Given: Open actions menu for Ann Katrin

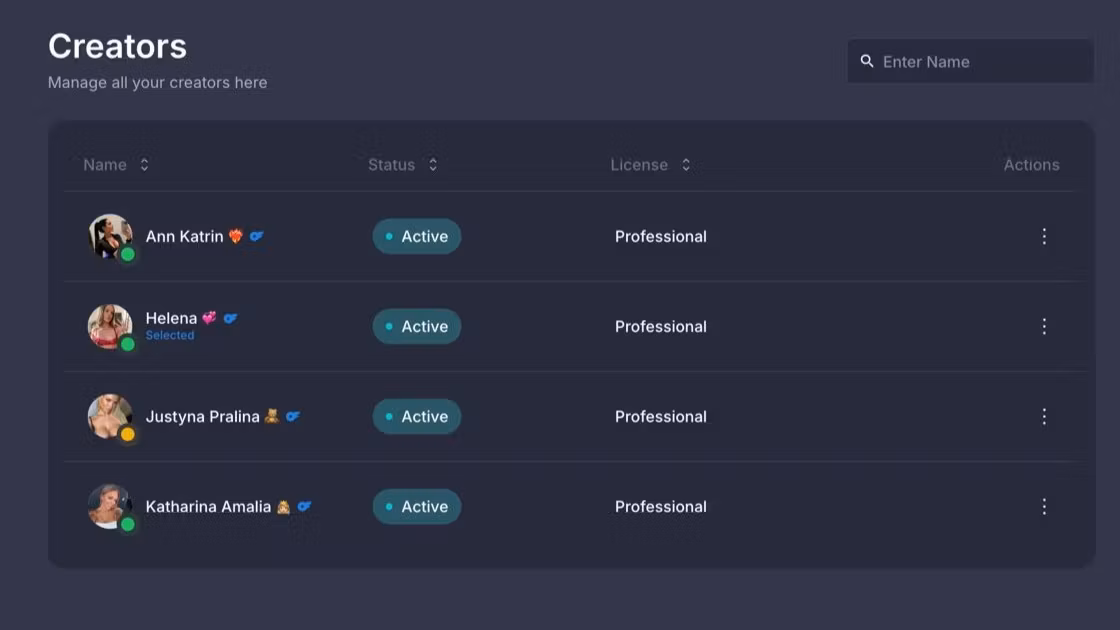Looking at the screenshot, I should 1044,236.
